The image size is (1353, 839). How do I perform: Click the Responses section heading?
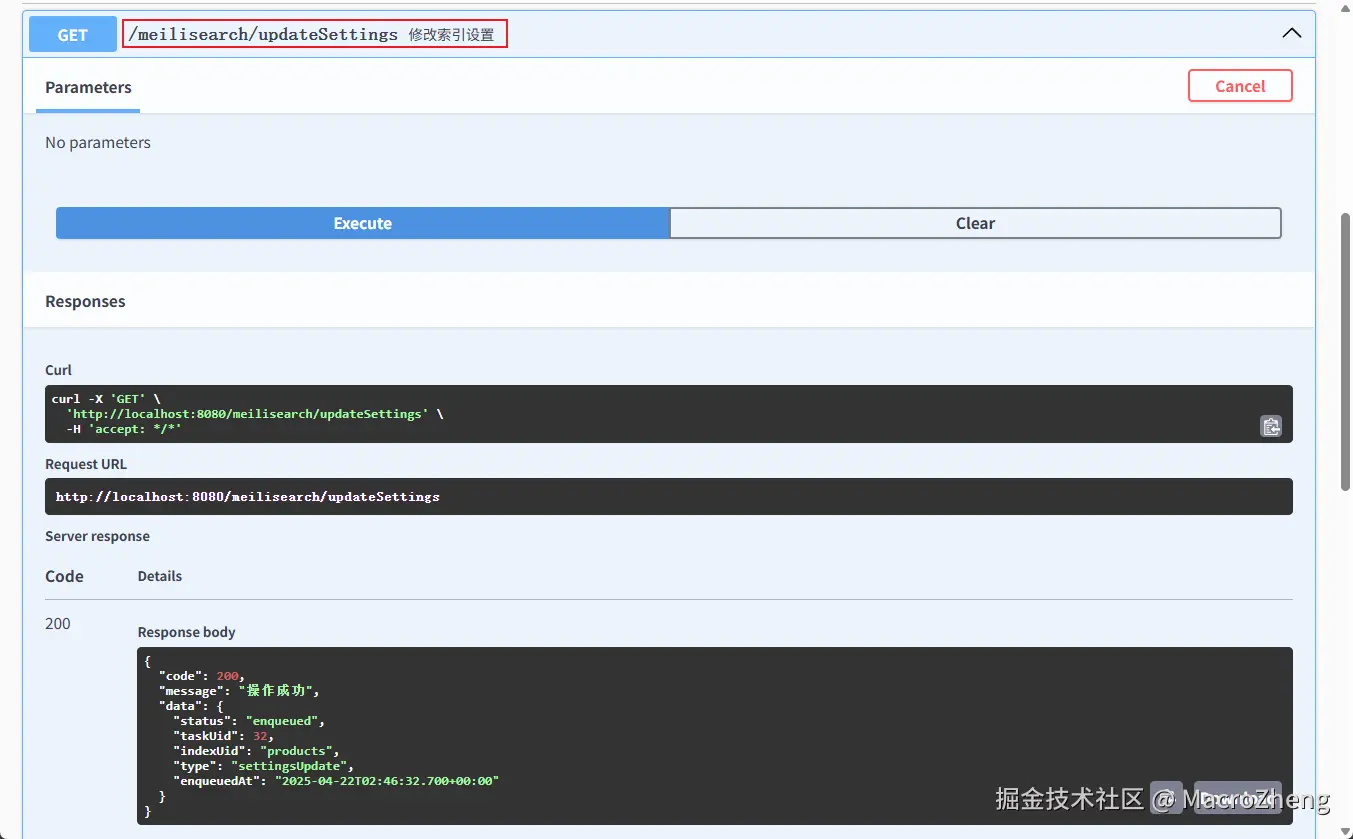click(85, 301)
